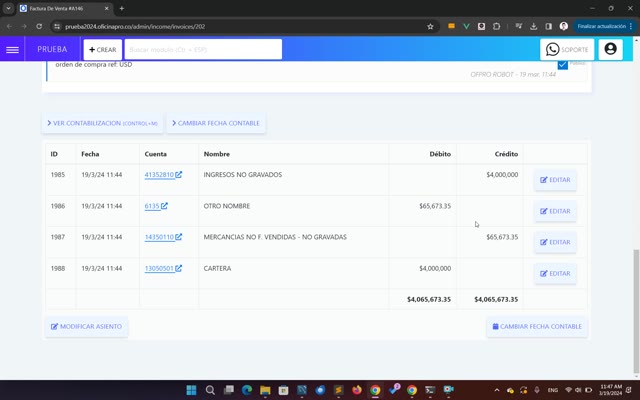Image resolution: width=640 pixels, height=400 pixels.
Task: Open Sublime Text from the taskbar
Action: [x=338, y=390]
